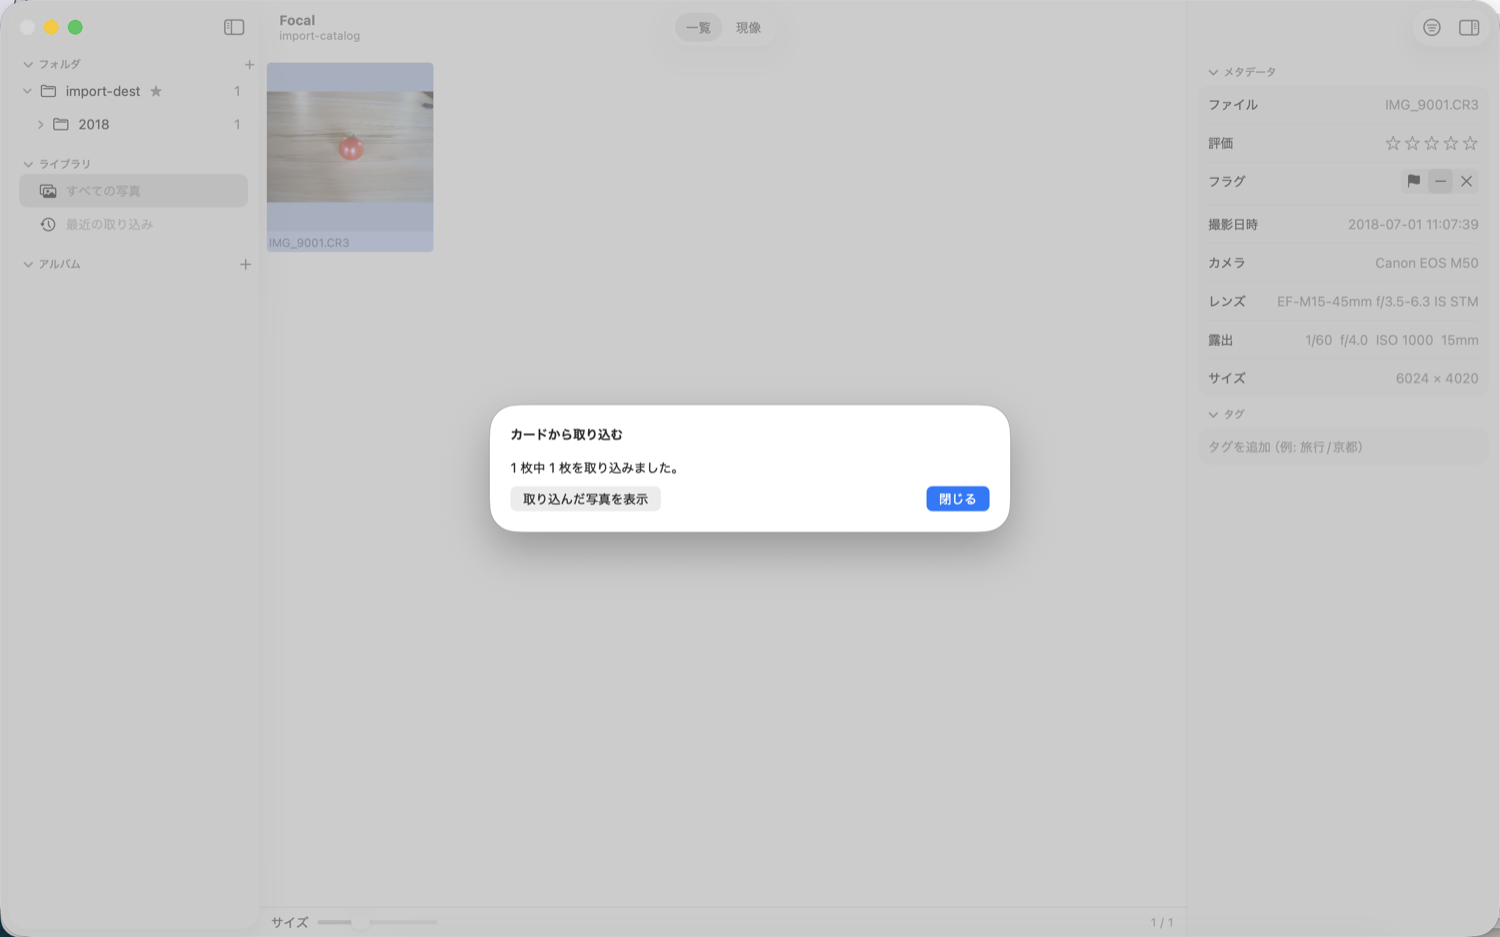This screenshot has height=937, width=1500.
Task: Click the Canon EOS M50 camera value
Action: click(1426, 263)
